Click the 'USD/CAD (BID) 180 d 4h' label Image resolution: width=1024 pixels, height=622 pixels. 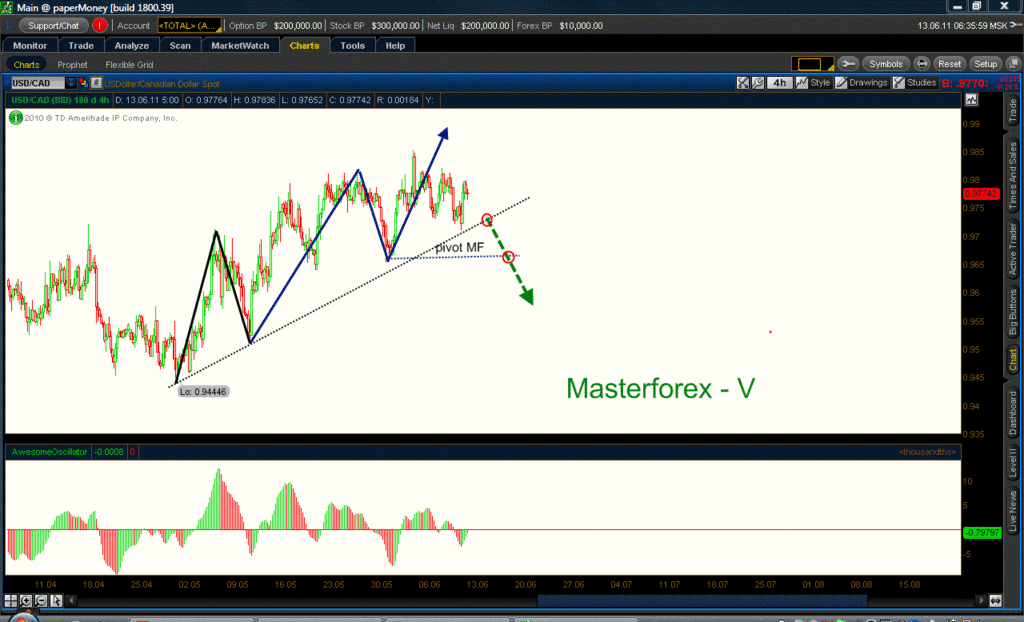(60, 100)
